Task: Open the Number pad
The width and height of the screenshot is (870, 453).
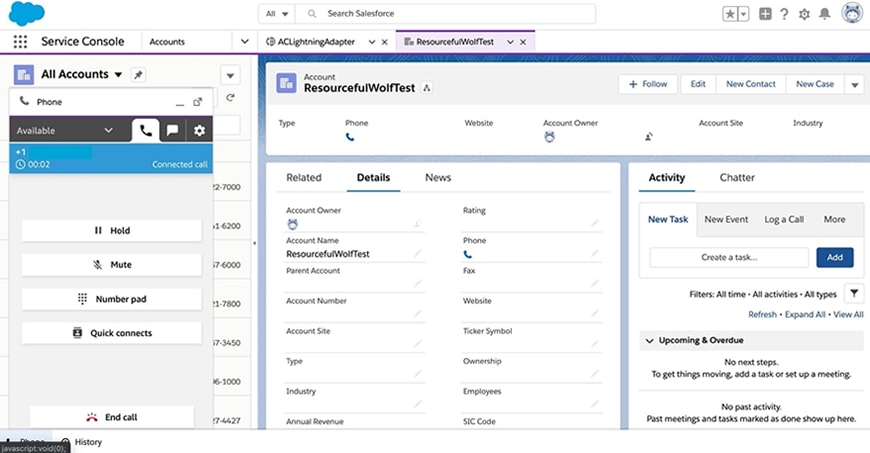Action: [x=112, y=299]
